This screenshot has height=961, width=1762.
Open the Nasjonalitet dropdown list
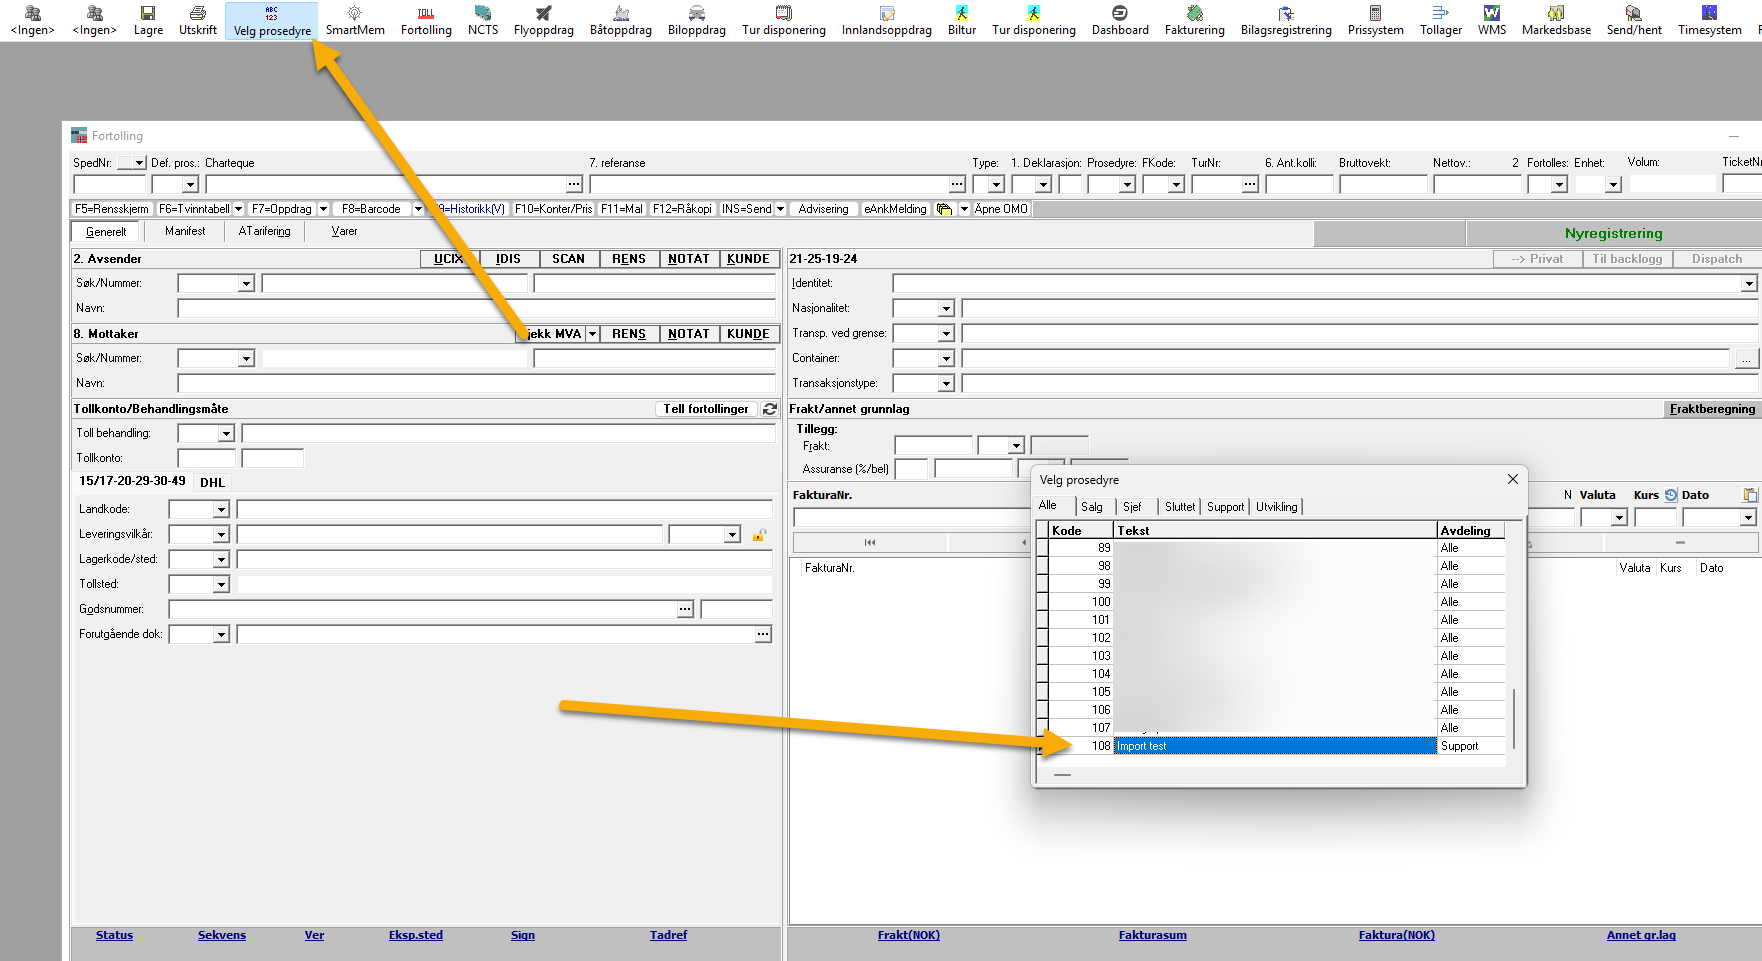pos(945,309)
